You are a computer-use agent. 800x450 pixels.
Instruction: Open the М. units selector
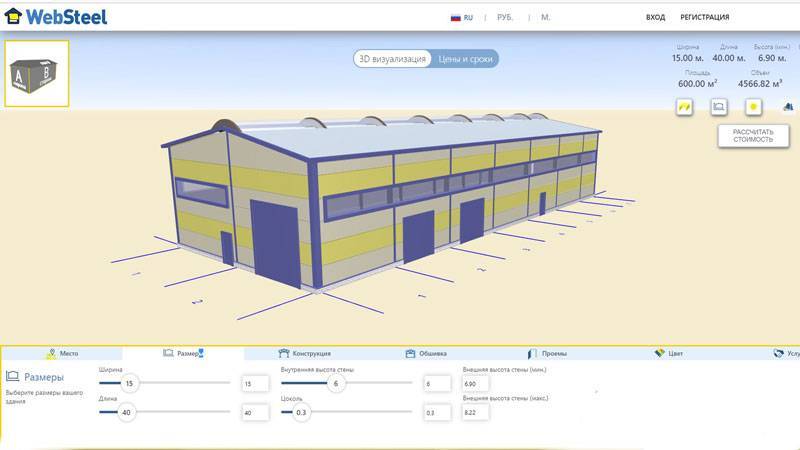click(x=546, y=17)
